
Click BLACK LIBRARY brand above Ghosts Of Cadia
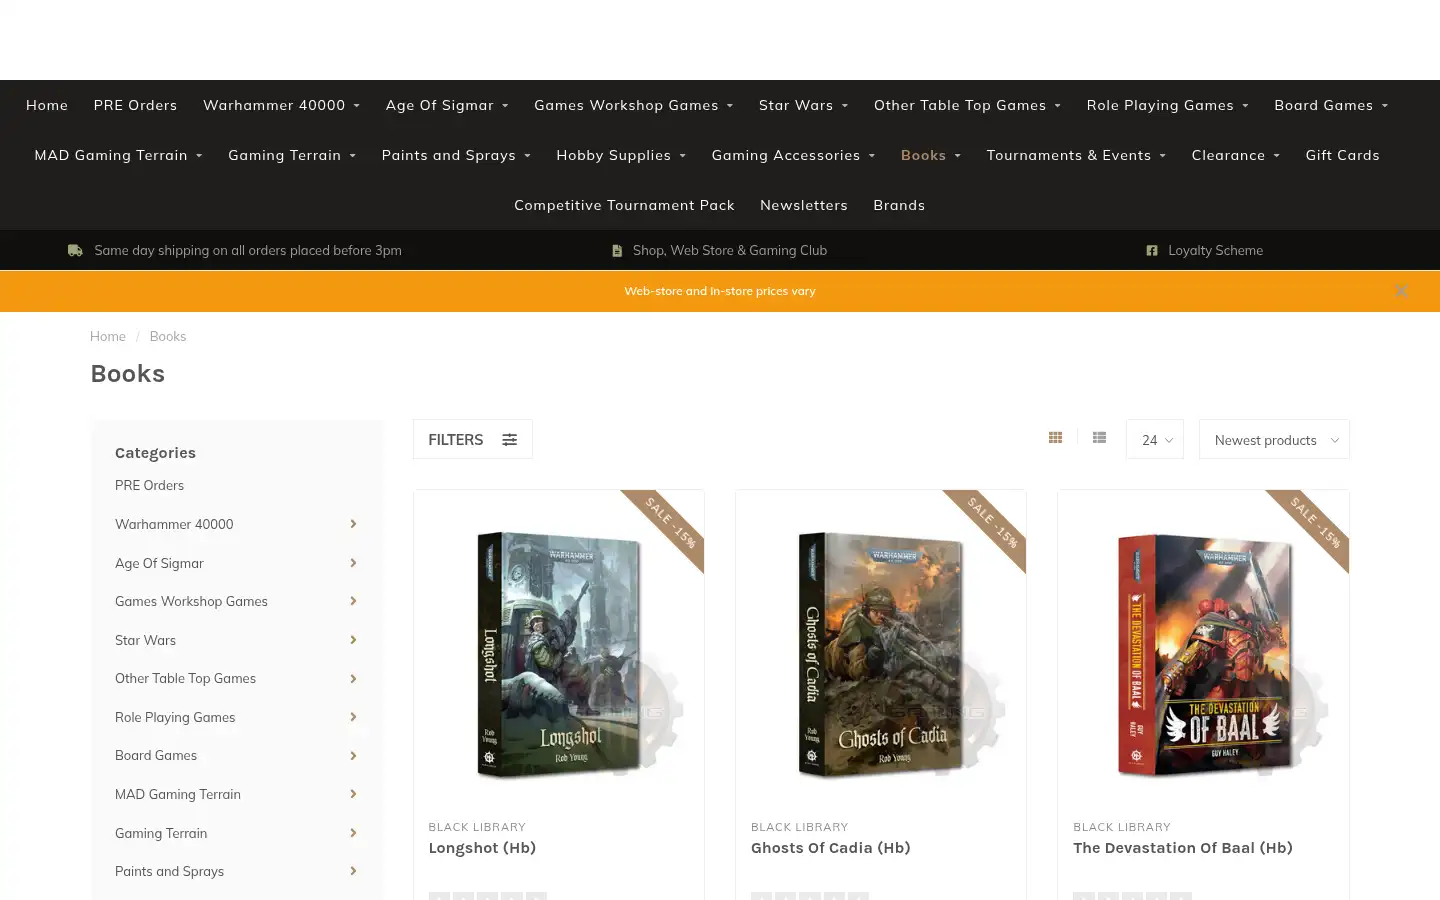[799, 827]
